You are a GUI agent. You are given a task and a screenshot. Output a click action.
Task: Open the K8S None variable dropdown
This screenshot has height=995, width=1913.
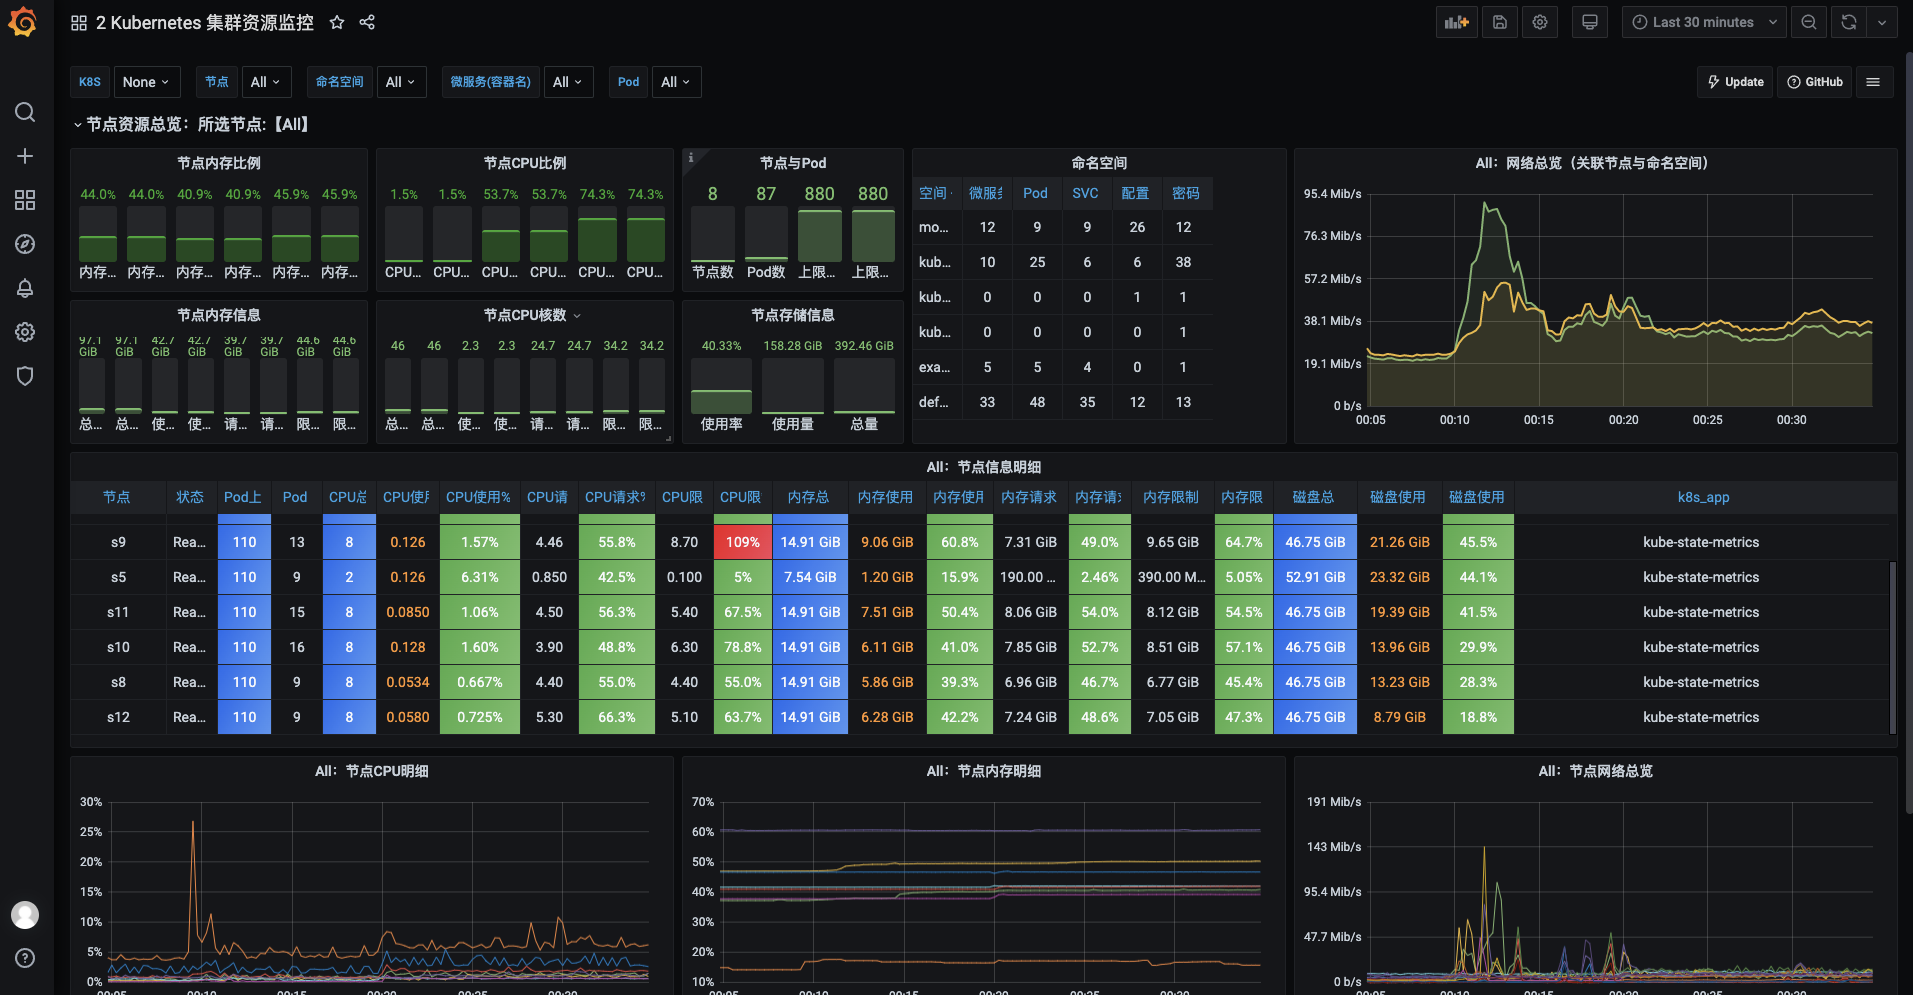pyautogui.click(x=146, y=82)
